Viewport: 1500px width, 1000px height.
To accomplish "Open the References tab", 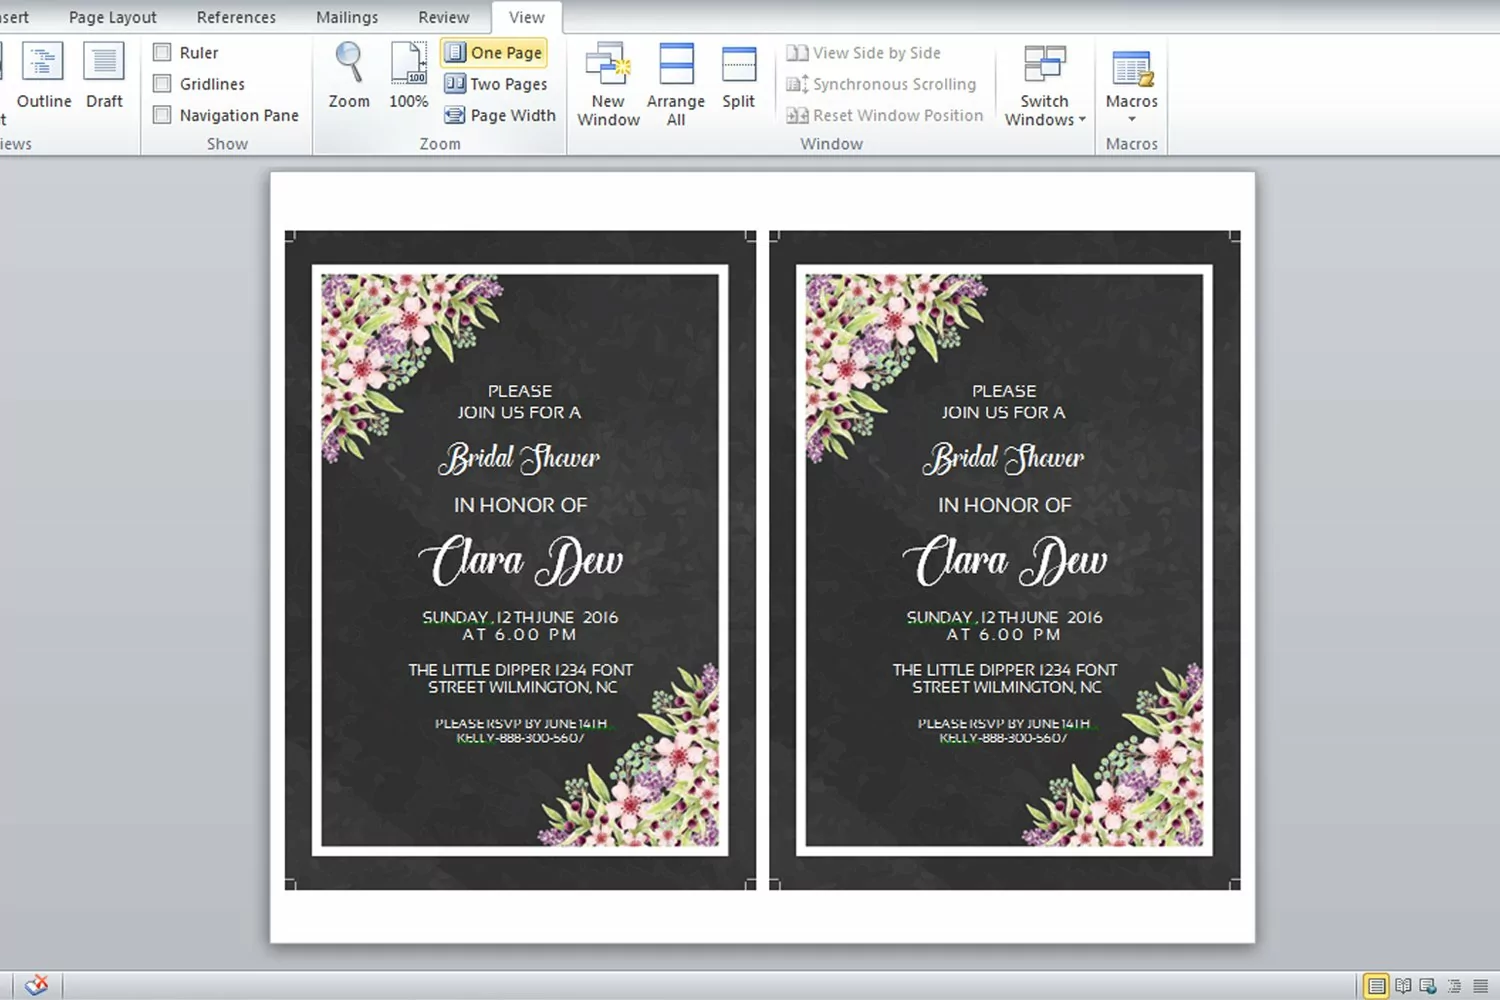I will tap(236, 17).
